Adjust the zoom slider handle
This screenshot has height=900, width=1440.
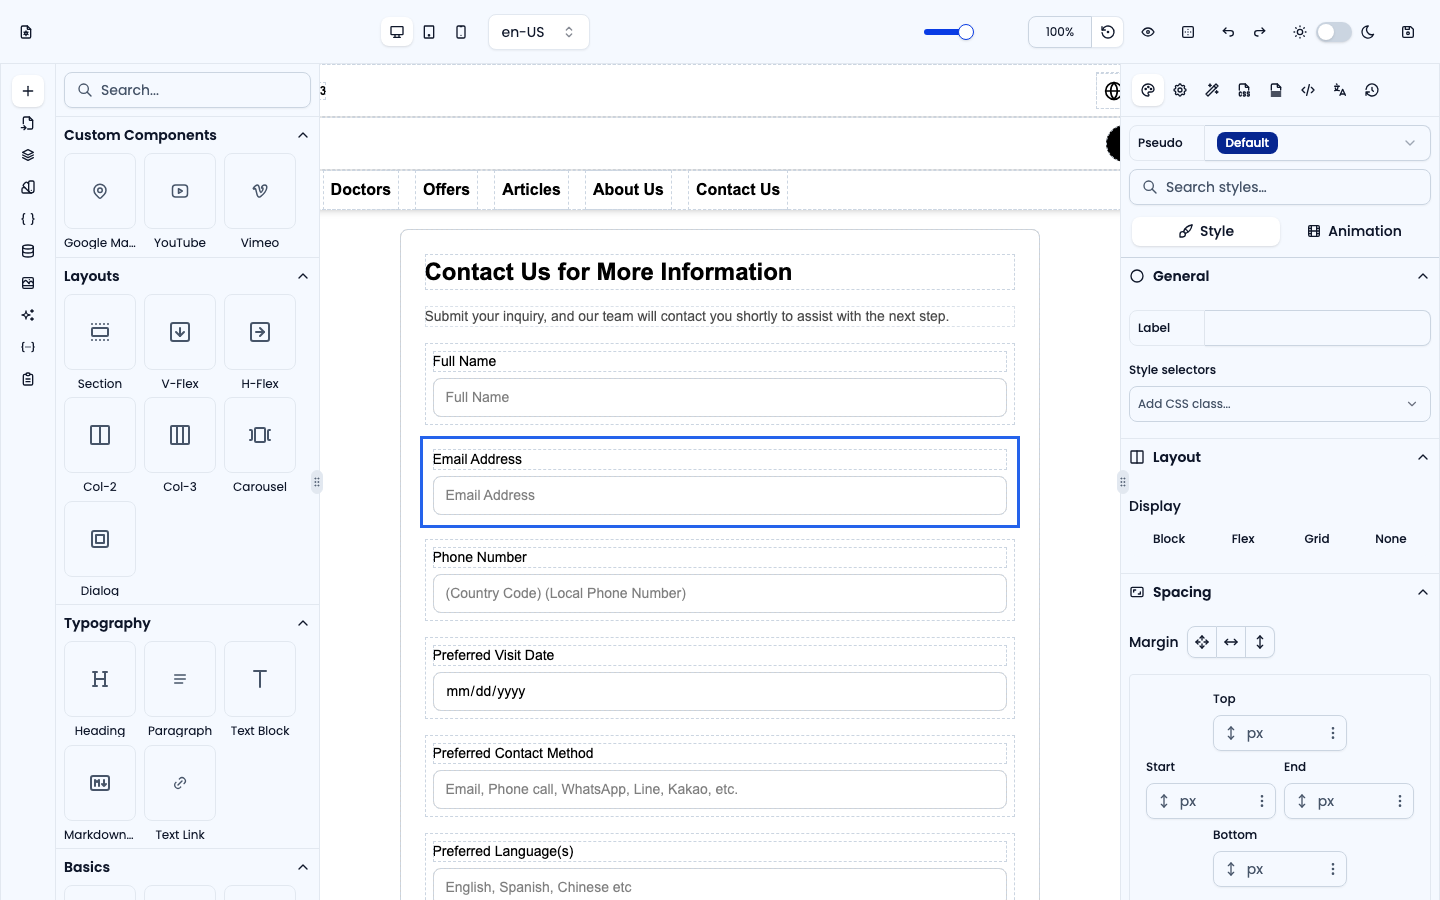coord(966,32)
